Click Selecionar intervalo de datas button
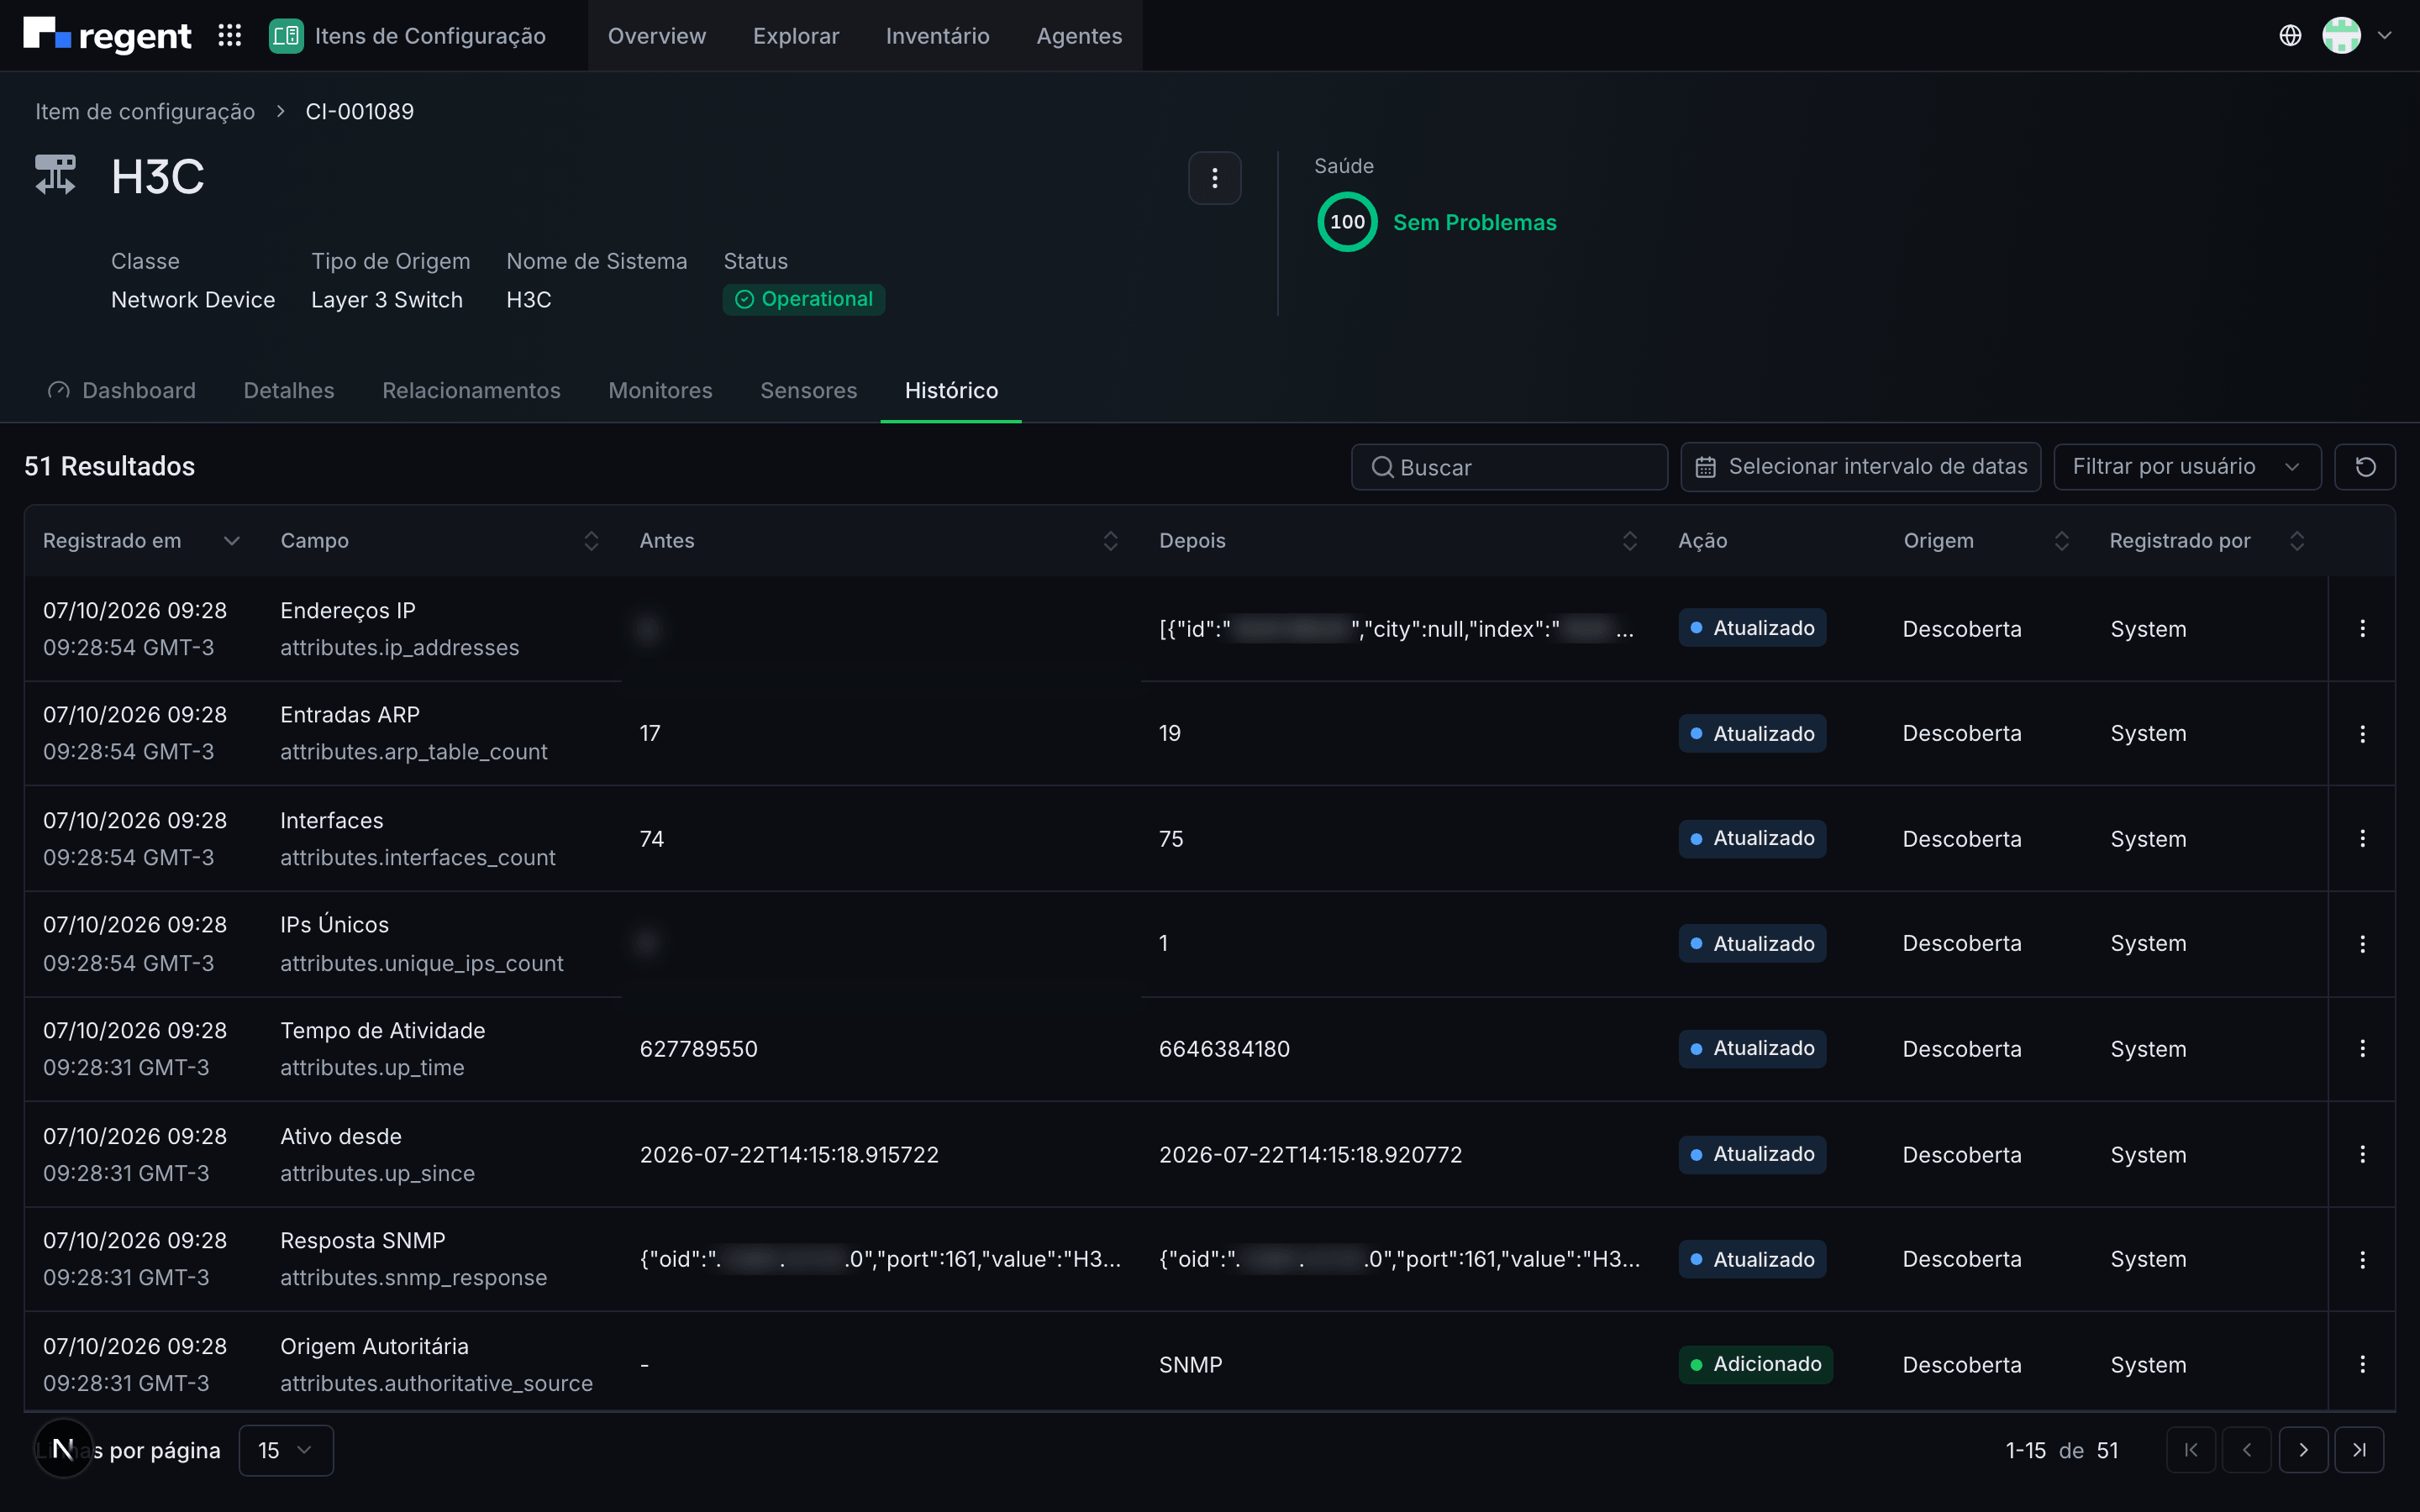Image resolution: width=2420 pixels, height=1512 pixels. 1860,467
